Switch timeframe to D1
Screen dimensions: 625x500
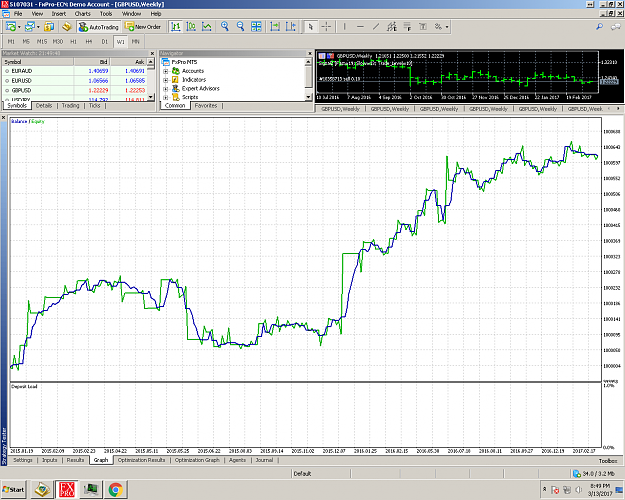click(x=104, y=41)
